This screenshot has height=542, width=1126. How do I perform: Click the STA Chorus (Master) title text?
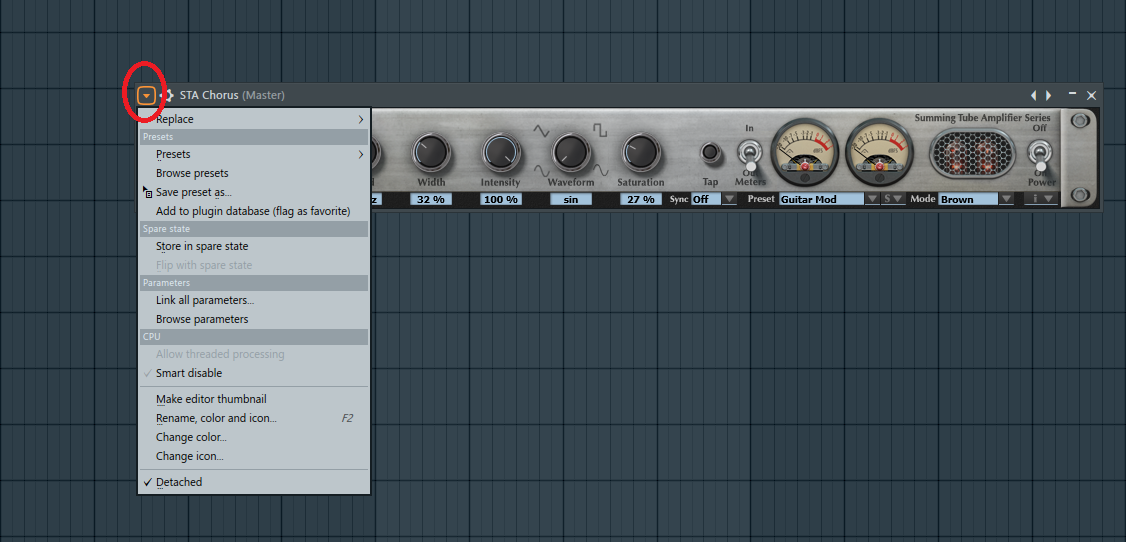(232, 95)
